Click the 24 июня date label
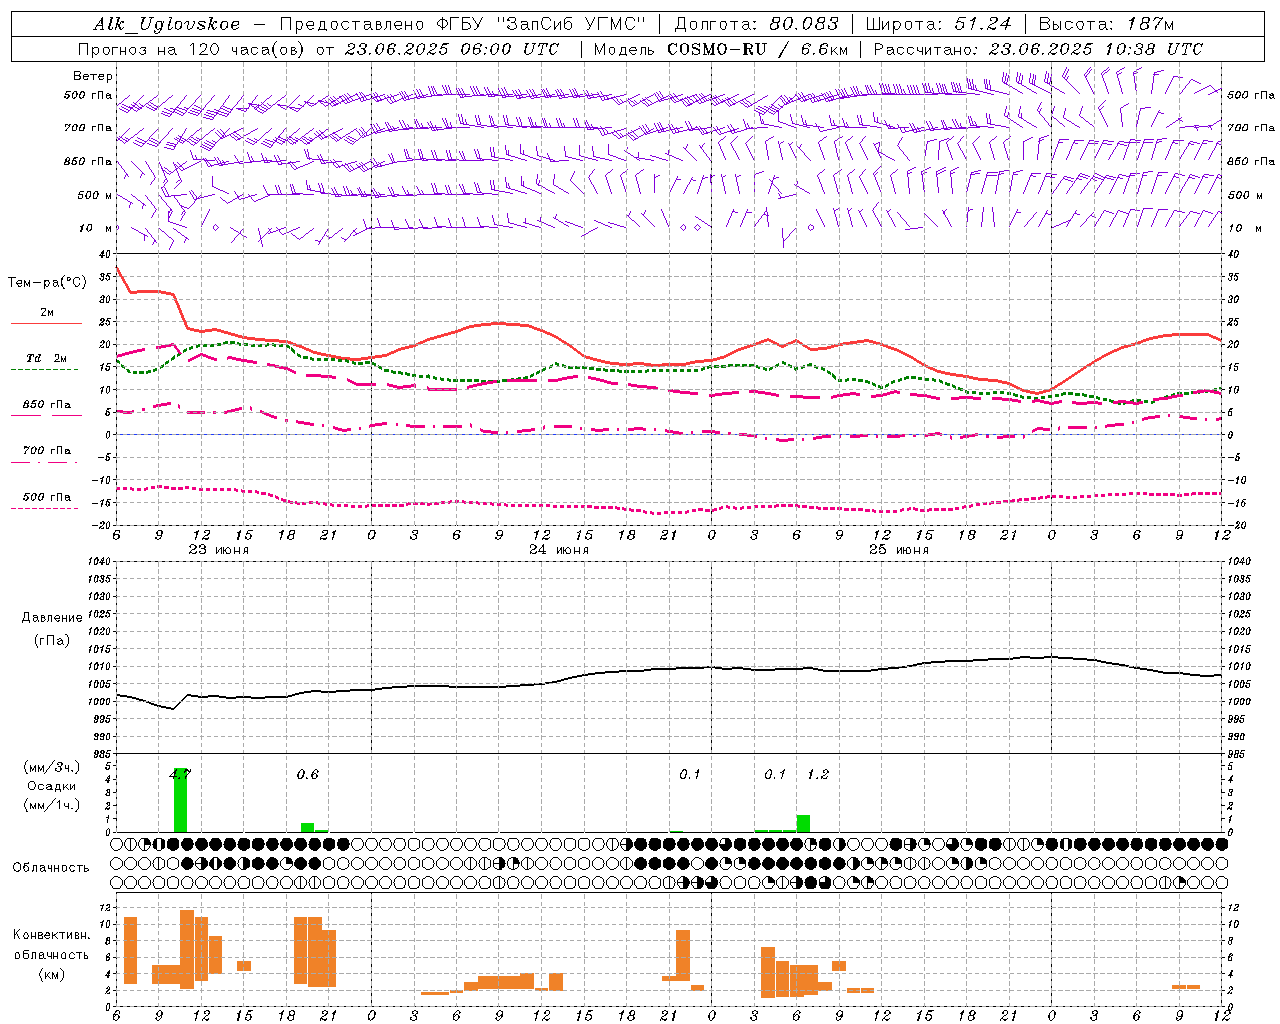 559,550
